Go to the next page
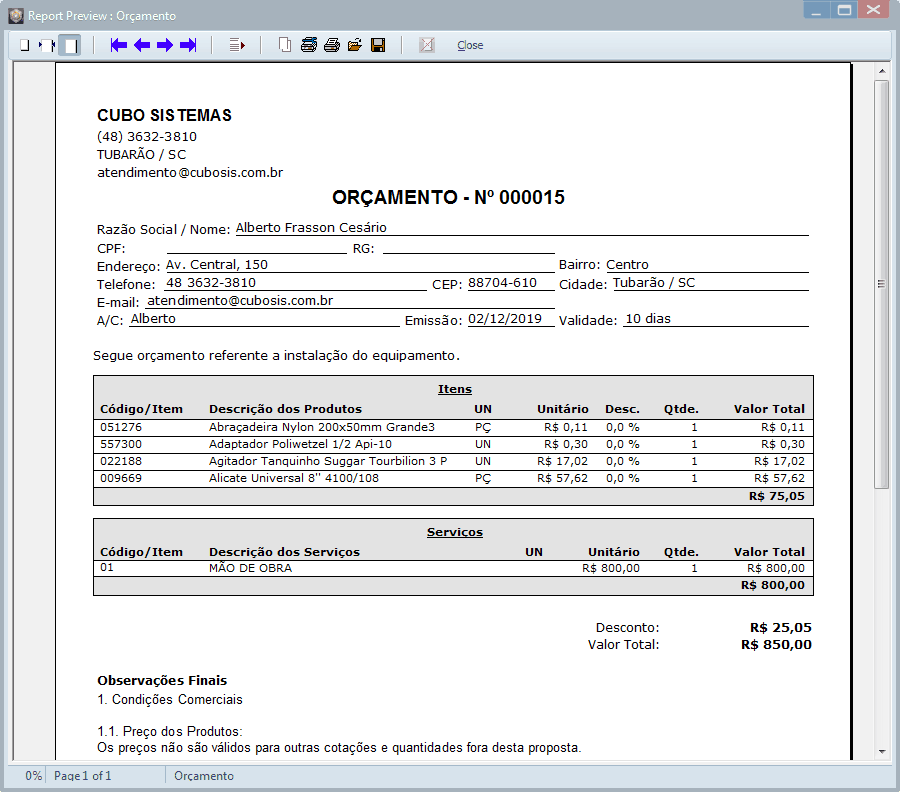The width and height of the screenshot is (900, 792). [x=165, y=45]
